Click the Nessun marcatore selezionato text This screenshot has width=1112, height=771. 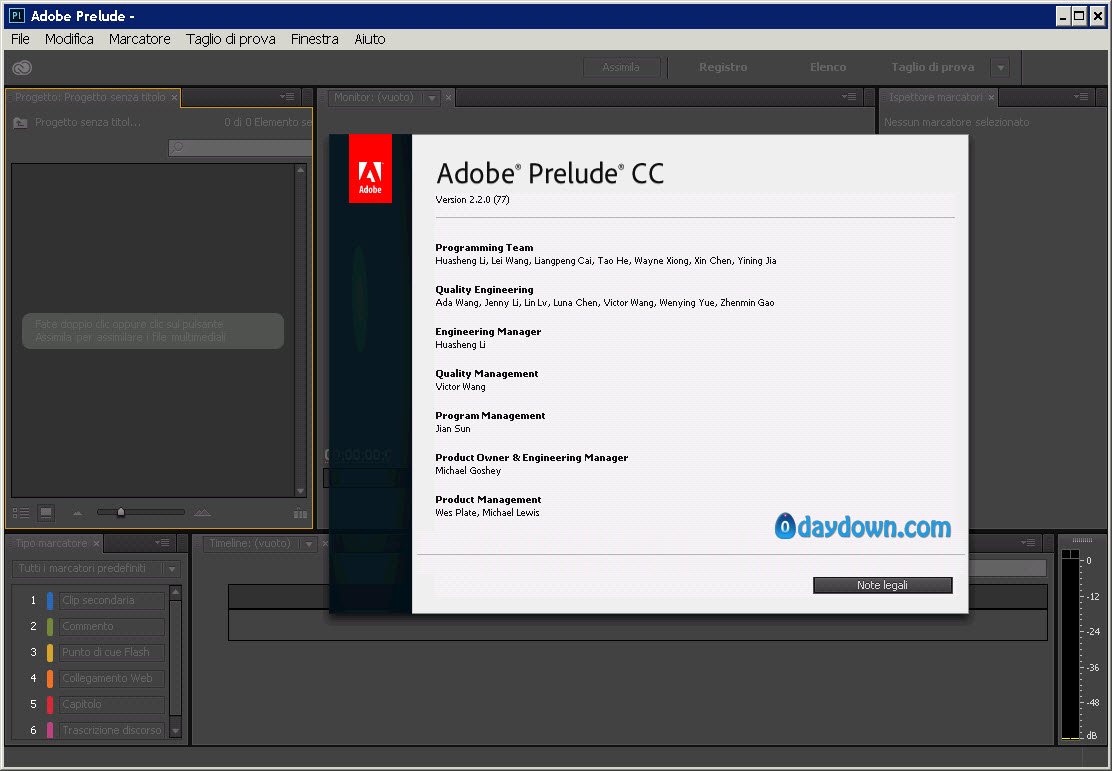click(x=956, y=123)
